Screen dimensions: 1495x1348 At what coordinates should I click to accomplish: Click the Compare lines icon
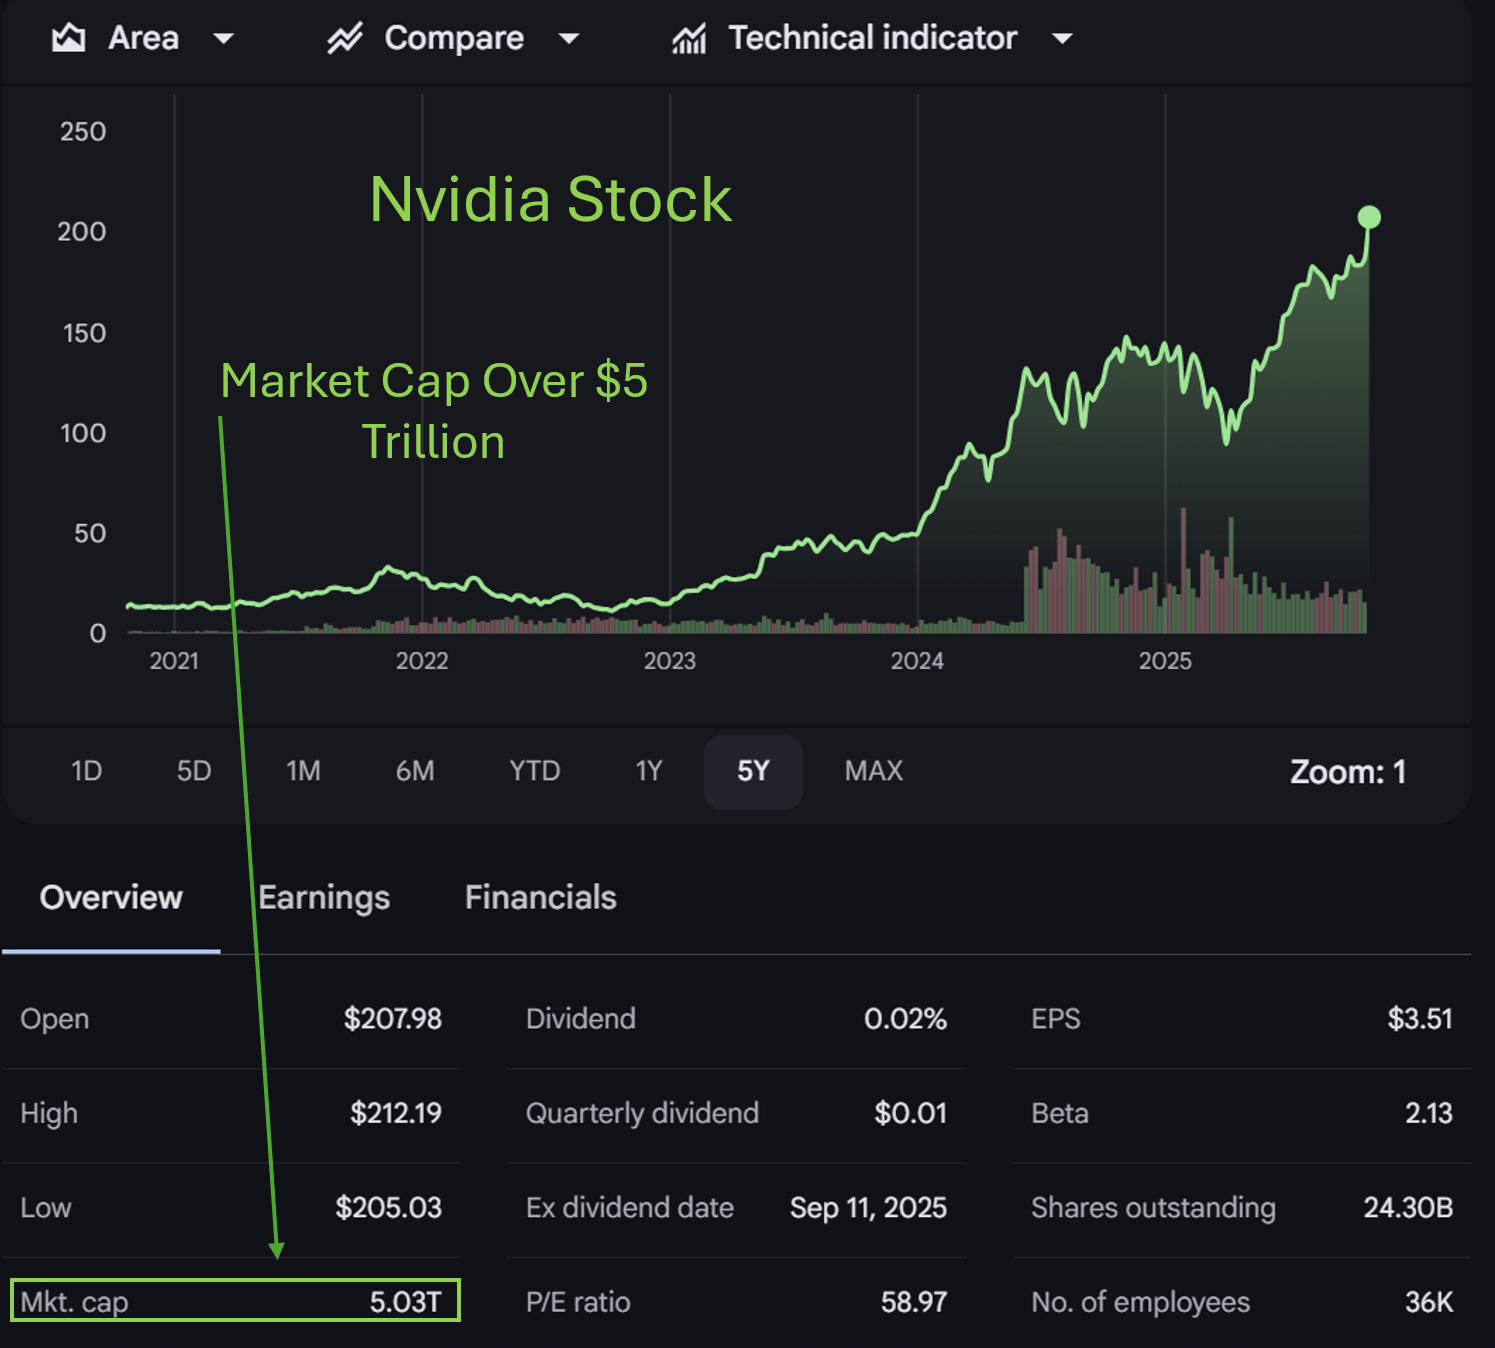click(344, 38)
